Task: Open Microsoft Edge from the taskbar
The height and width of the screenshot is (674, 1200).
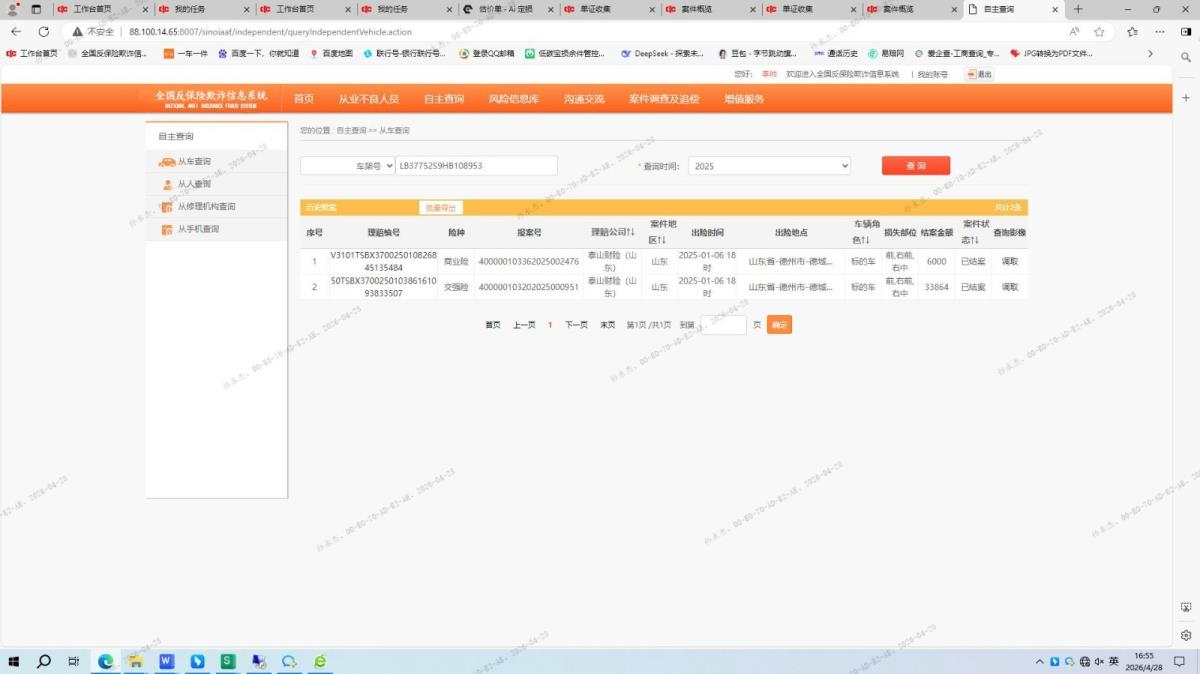Action: 106,661
